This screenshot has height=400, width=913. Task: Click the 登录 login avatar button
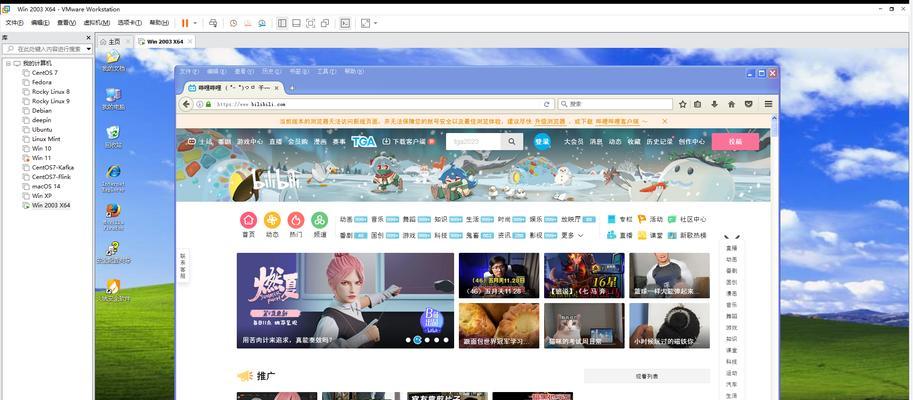point(542,141)
